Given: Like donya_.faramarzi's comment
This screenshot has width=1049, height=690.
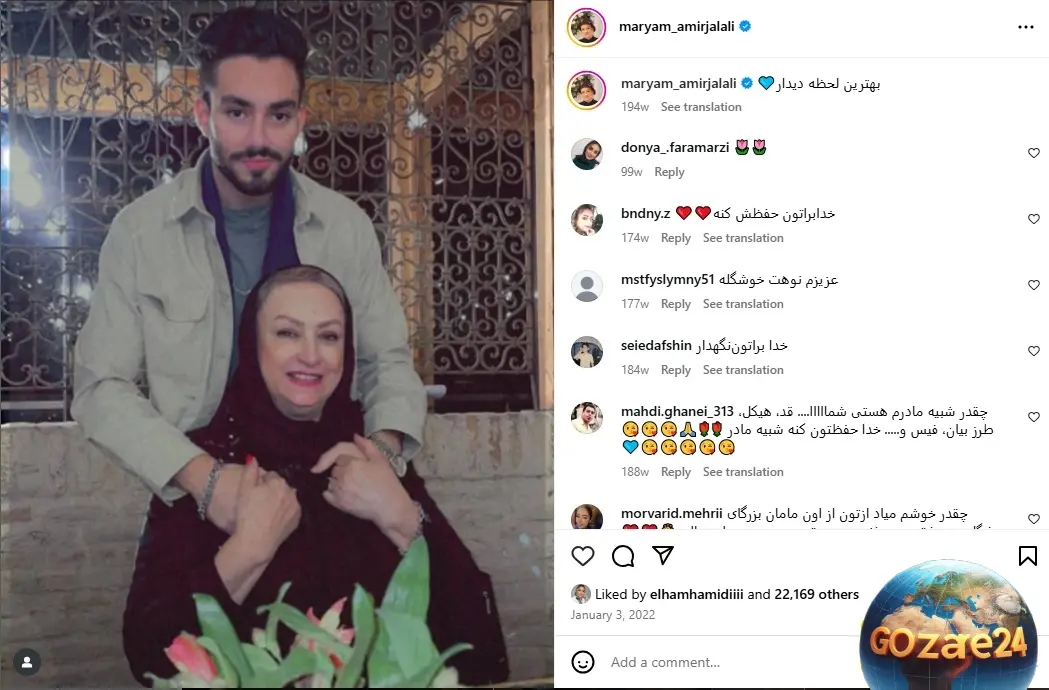Looking at the screenshot, I should (x=1034, y=153).
